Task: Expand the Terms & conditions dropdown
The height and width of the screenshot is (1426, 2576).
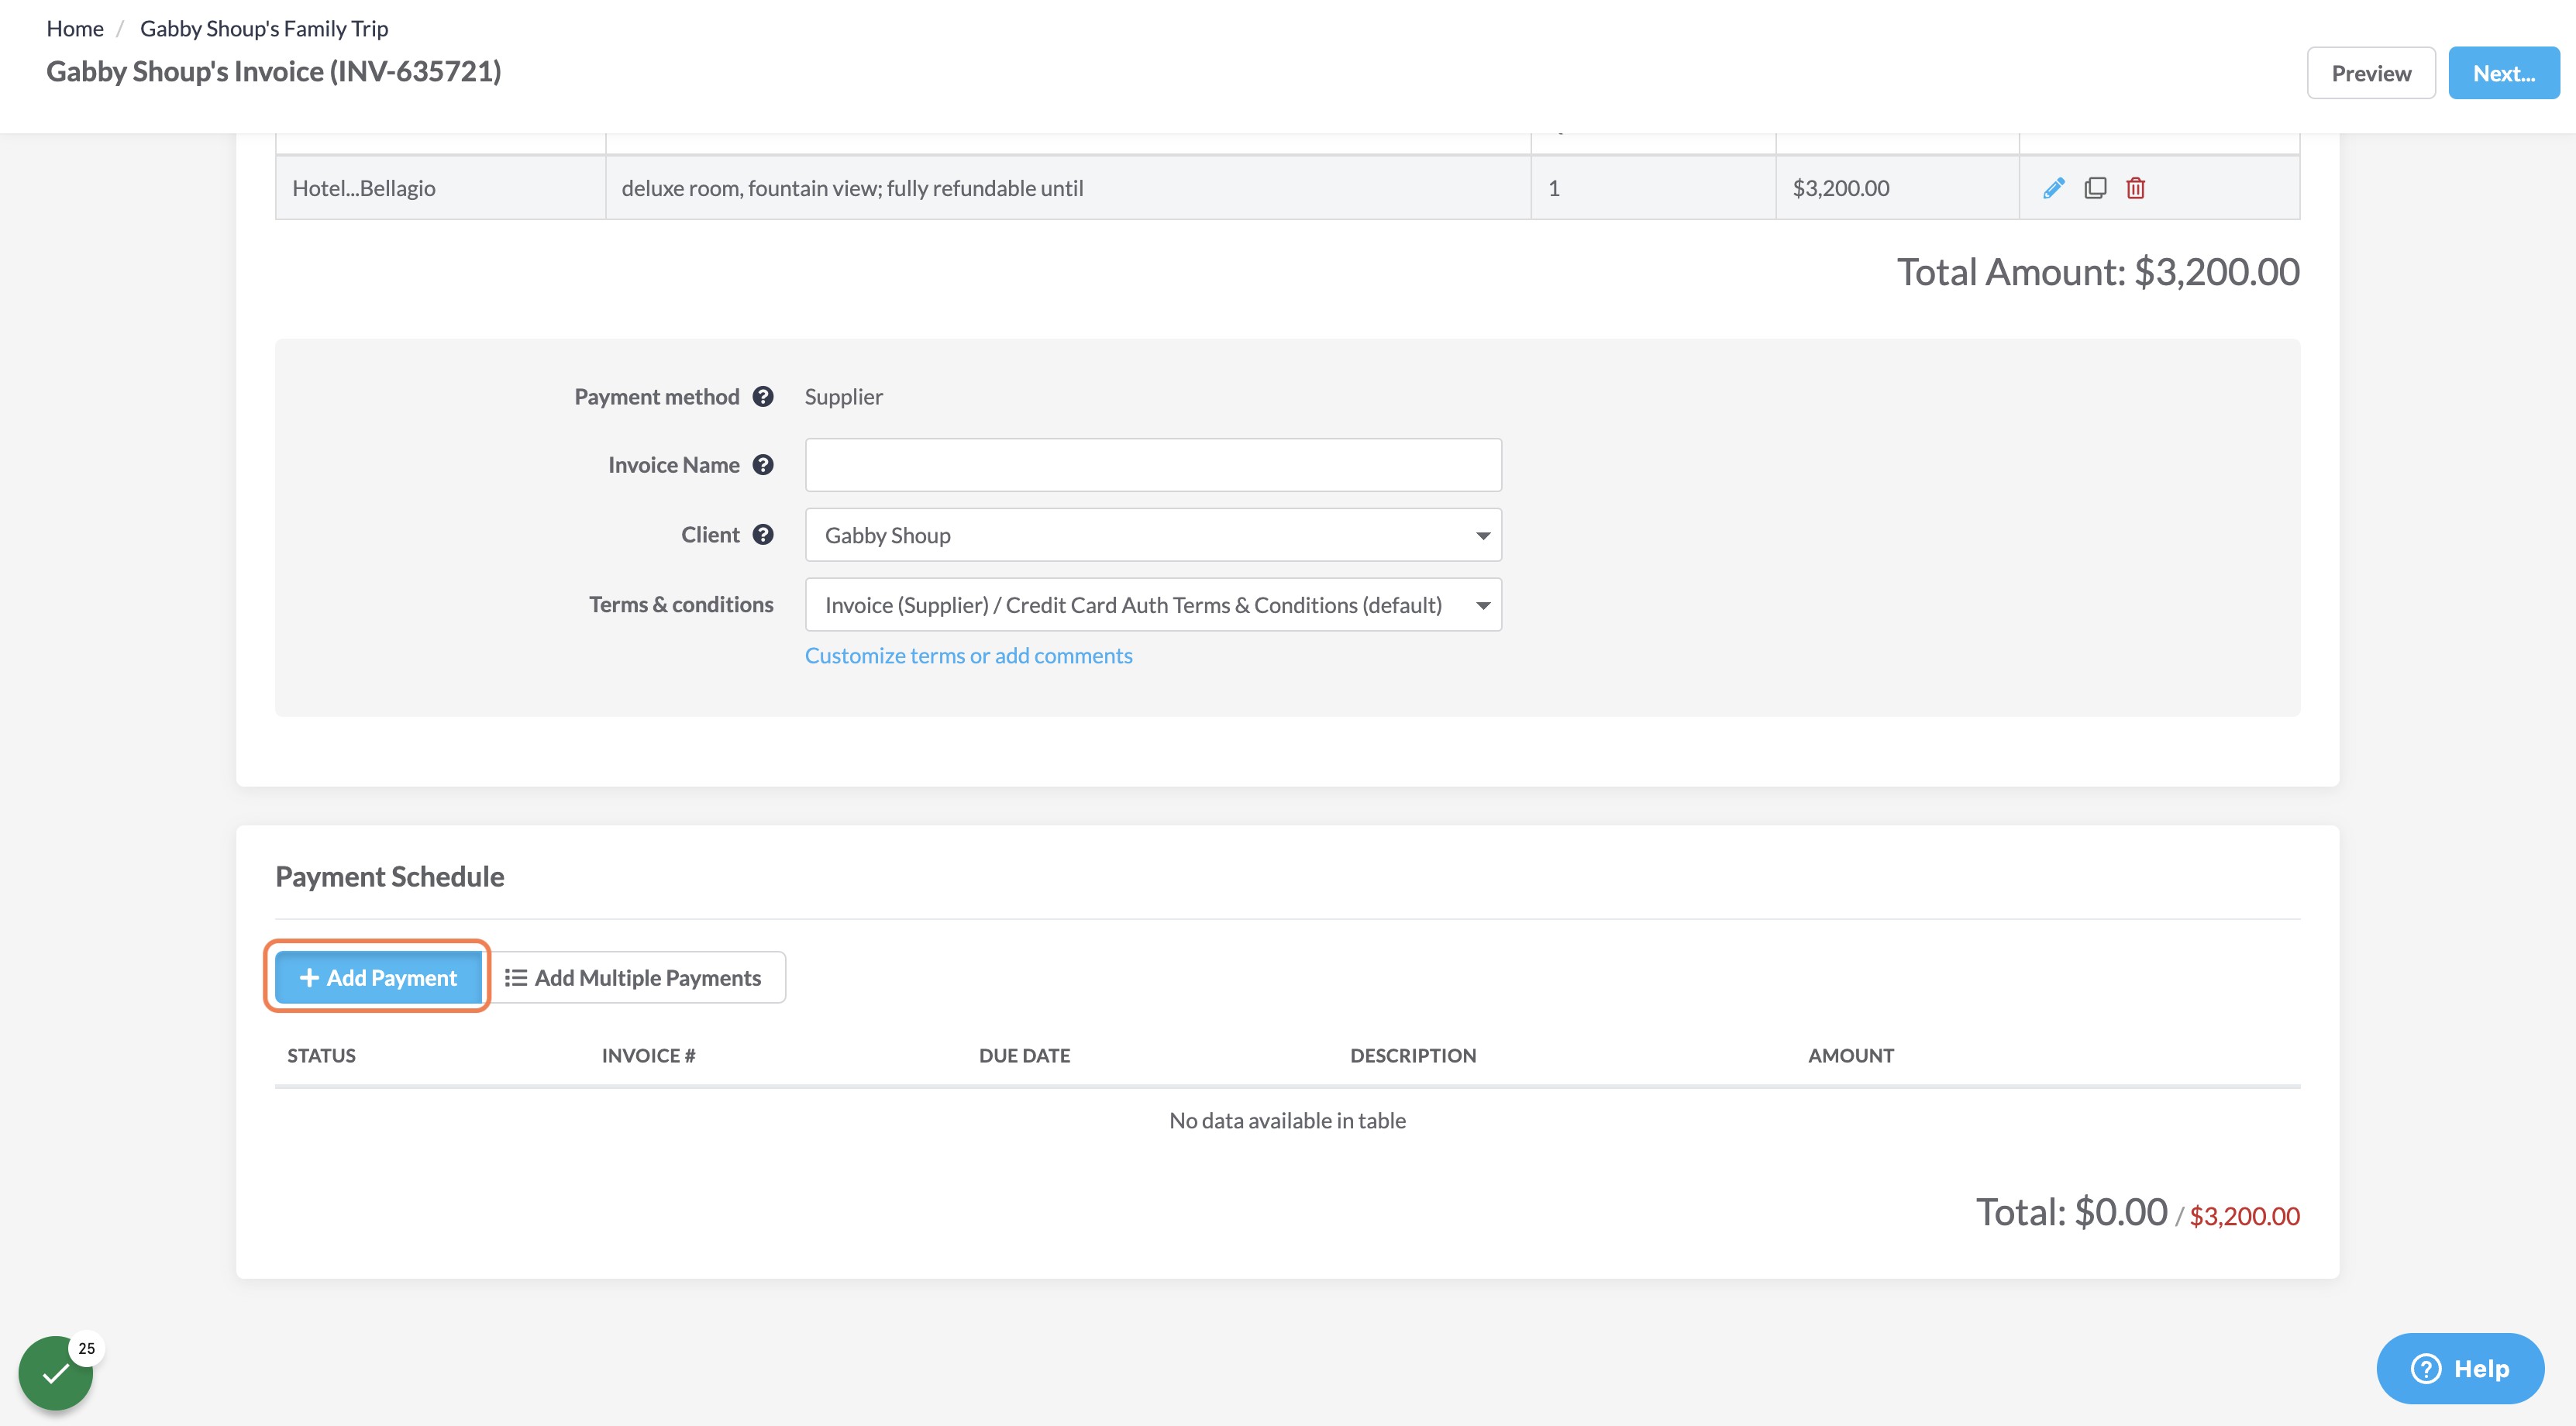Action: tap(1153, 605)
